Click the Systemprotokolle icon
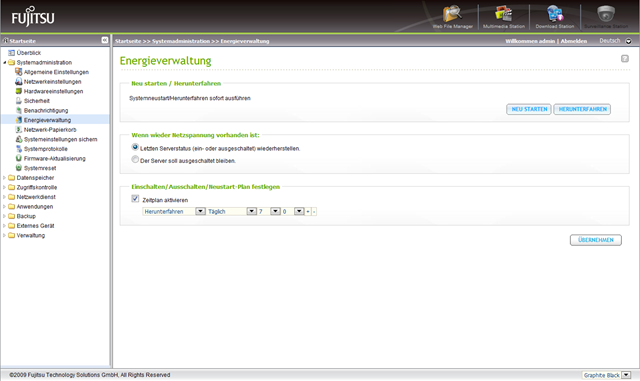 click(x=18, y=149)
